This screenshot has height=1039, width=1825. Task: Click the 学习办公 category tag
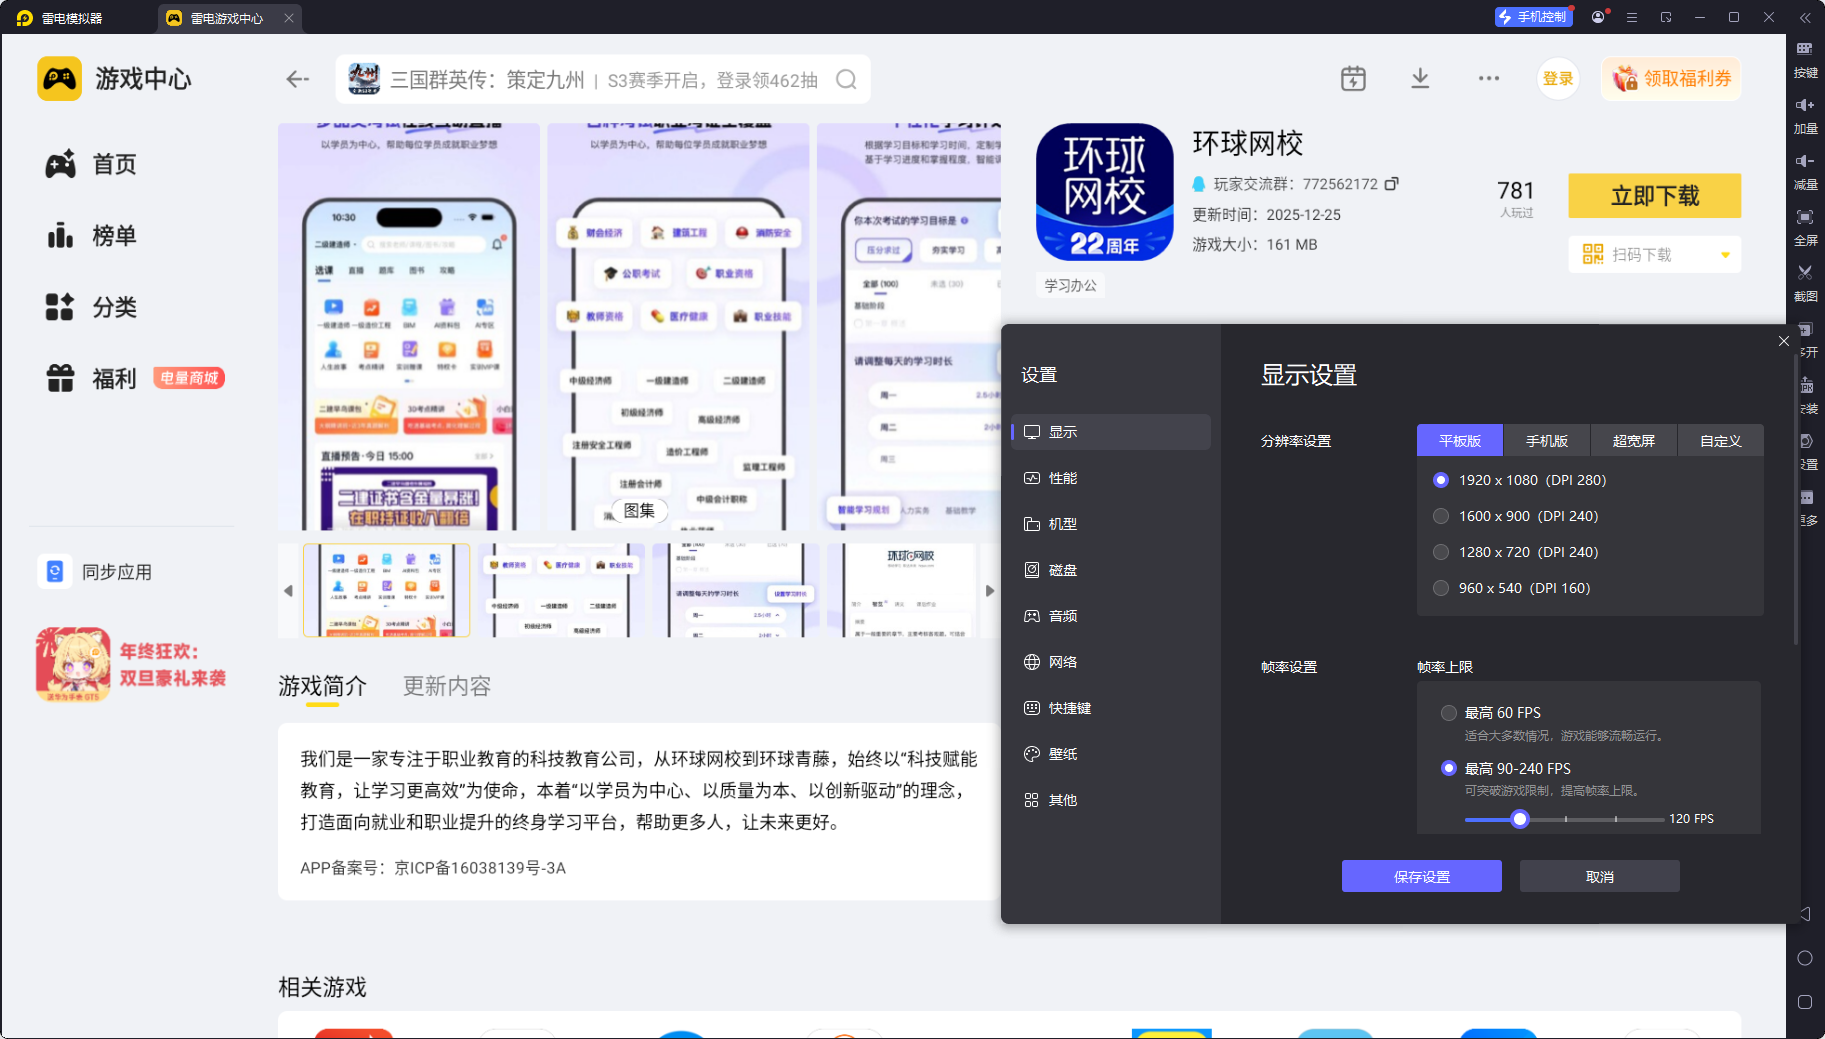click(x=1071, y=285)
